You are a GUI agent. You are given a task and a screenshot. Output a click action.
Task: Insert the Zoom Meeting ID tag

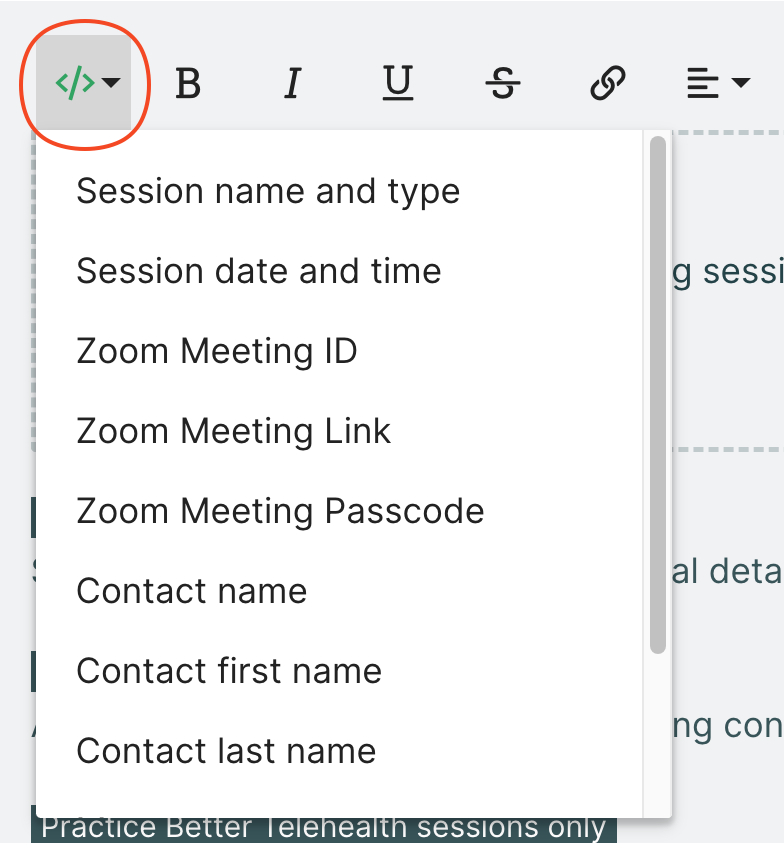pyautogui.click(x=216, y=351)
